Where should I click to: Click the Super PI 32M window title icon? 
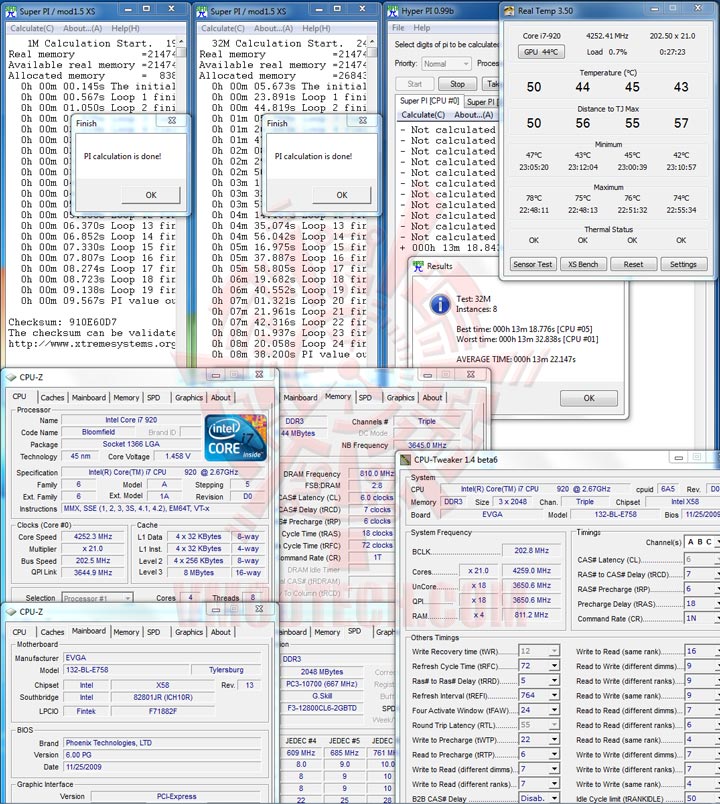pos(202,11)
